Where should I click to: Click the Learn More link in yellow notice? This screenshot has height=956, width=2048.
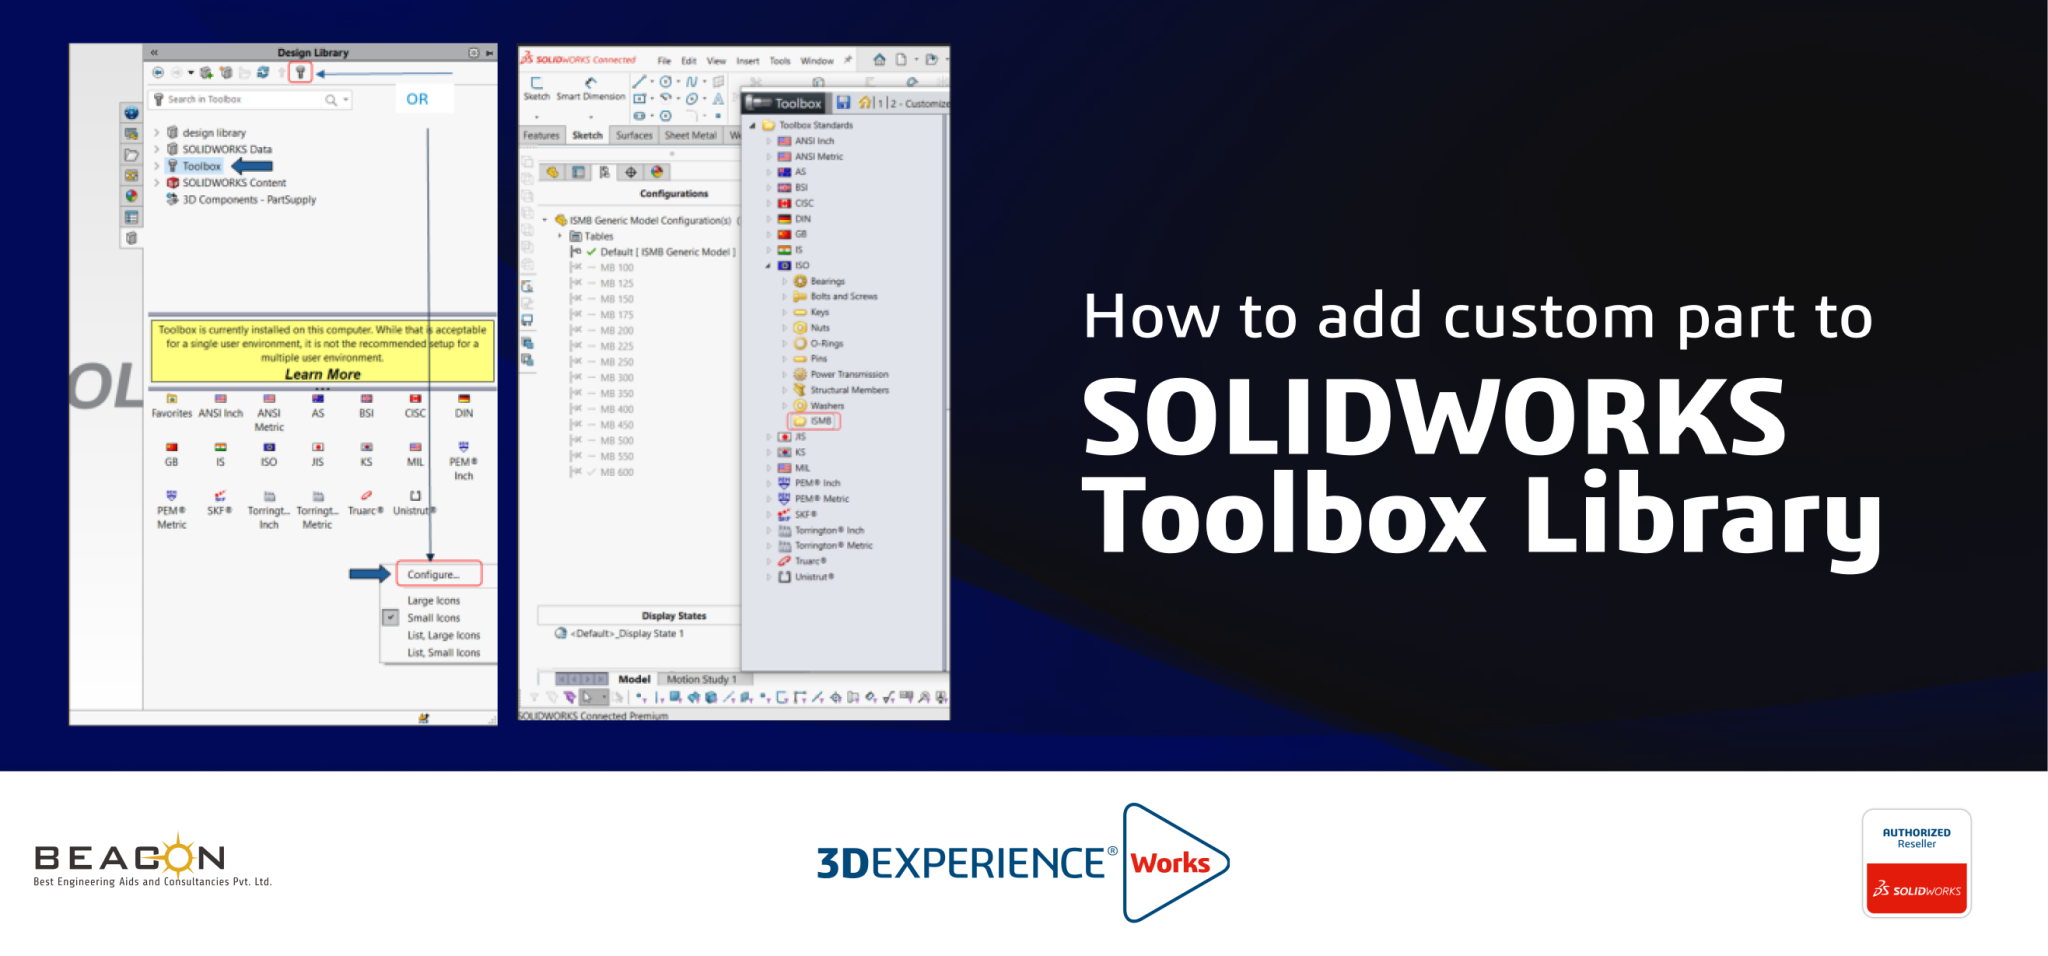click(322, 374)
